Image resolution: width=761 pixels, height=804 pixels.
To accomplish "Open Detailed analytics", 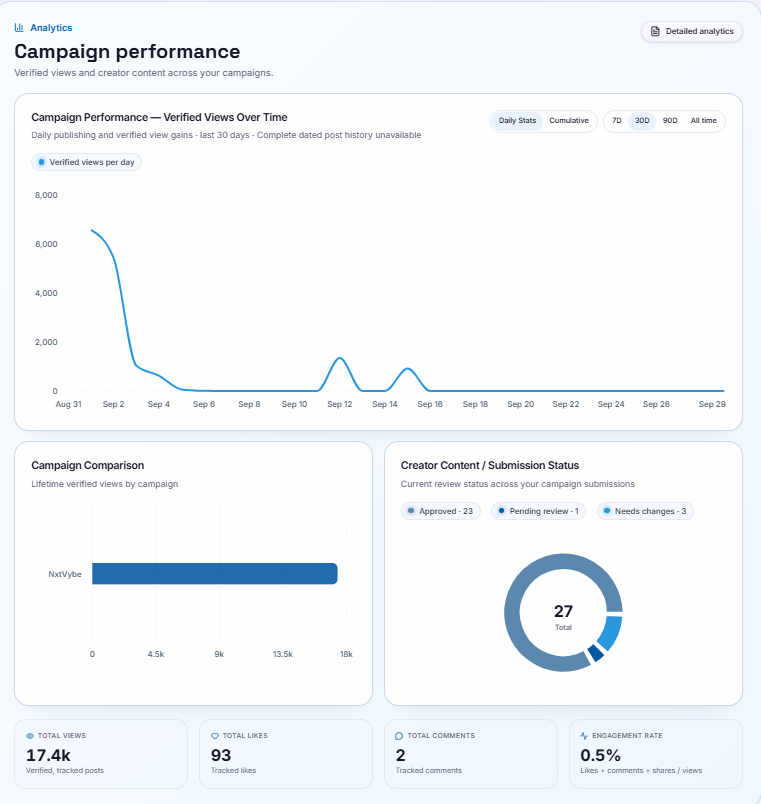I will coord(692,31).
